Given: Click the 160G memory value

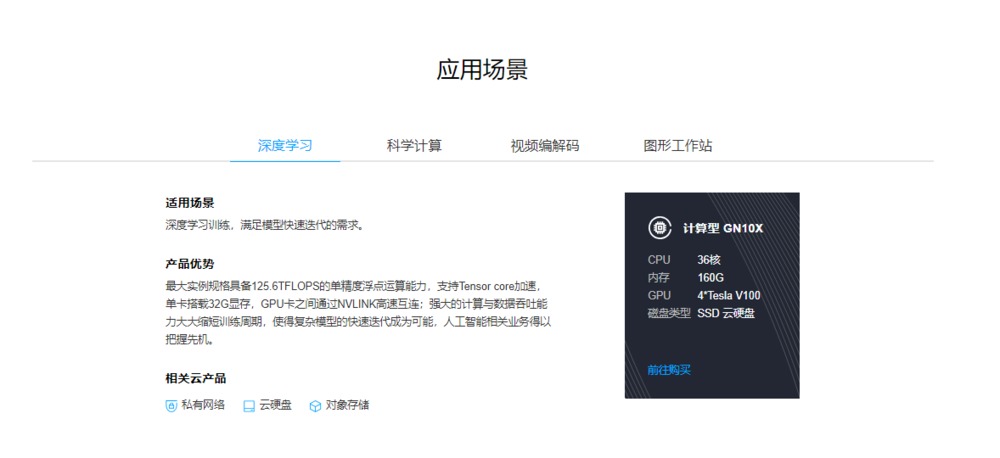Looking at the screenshot, I should click(x=710, y=277).
